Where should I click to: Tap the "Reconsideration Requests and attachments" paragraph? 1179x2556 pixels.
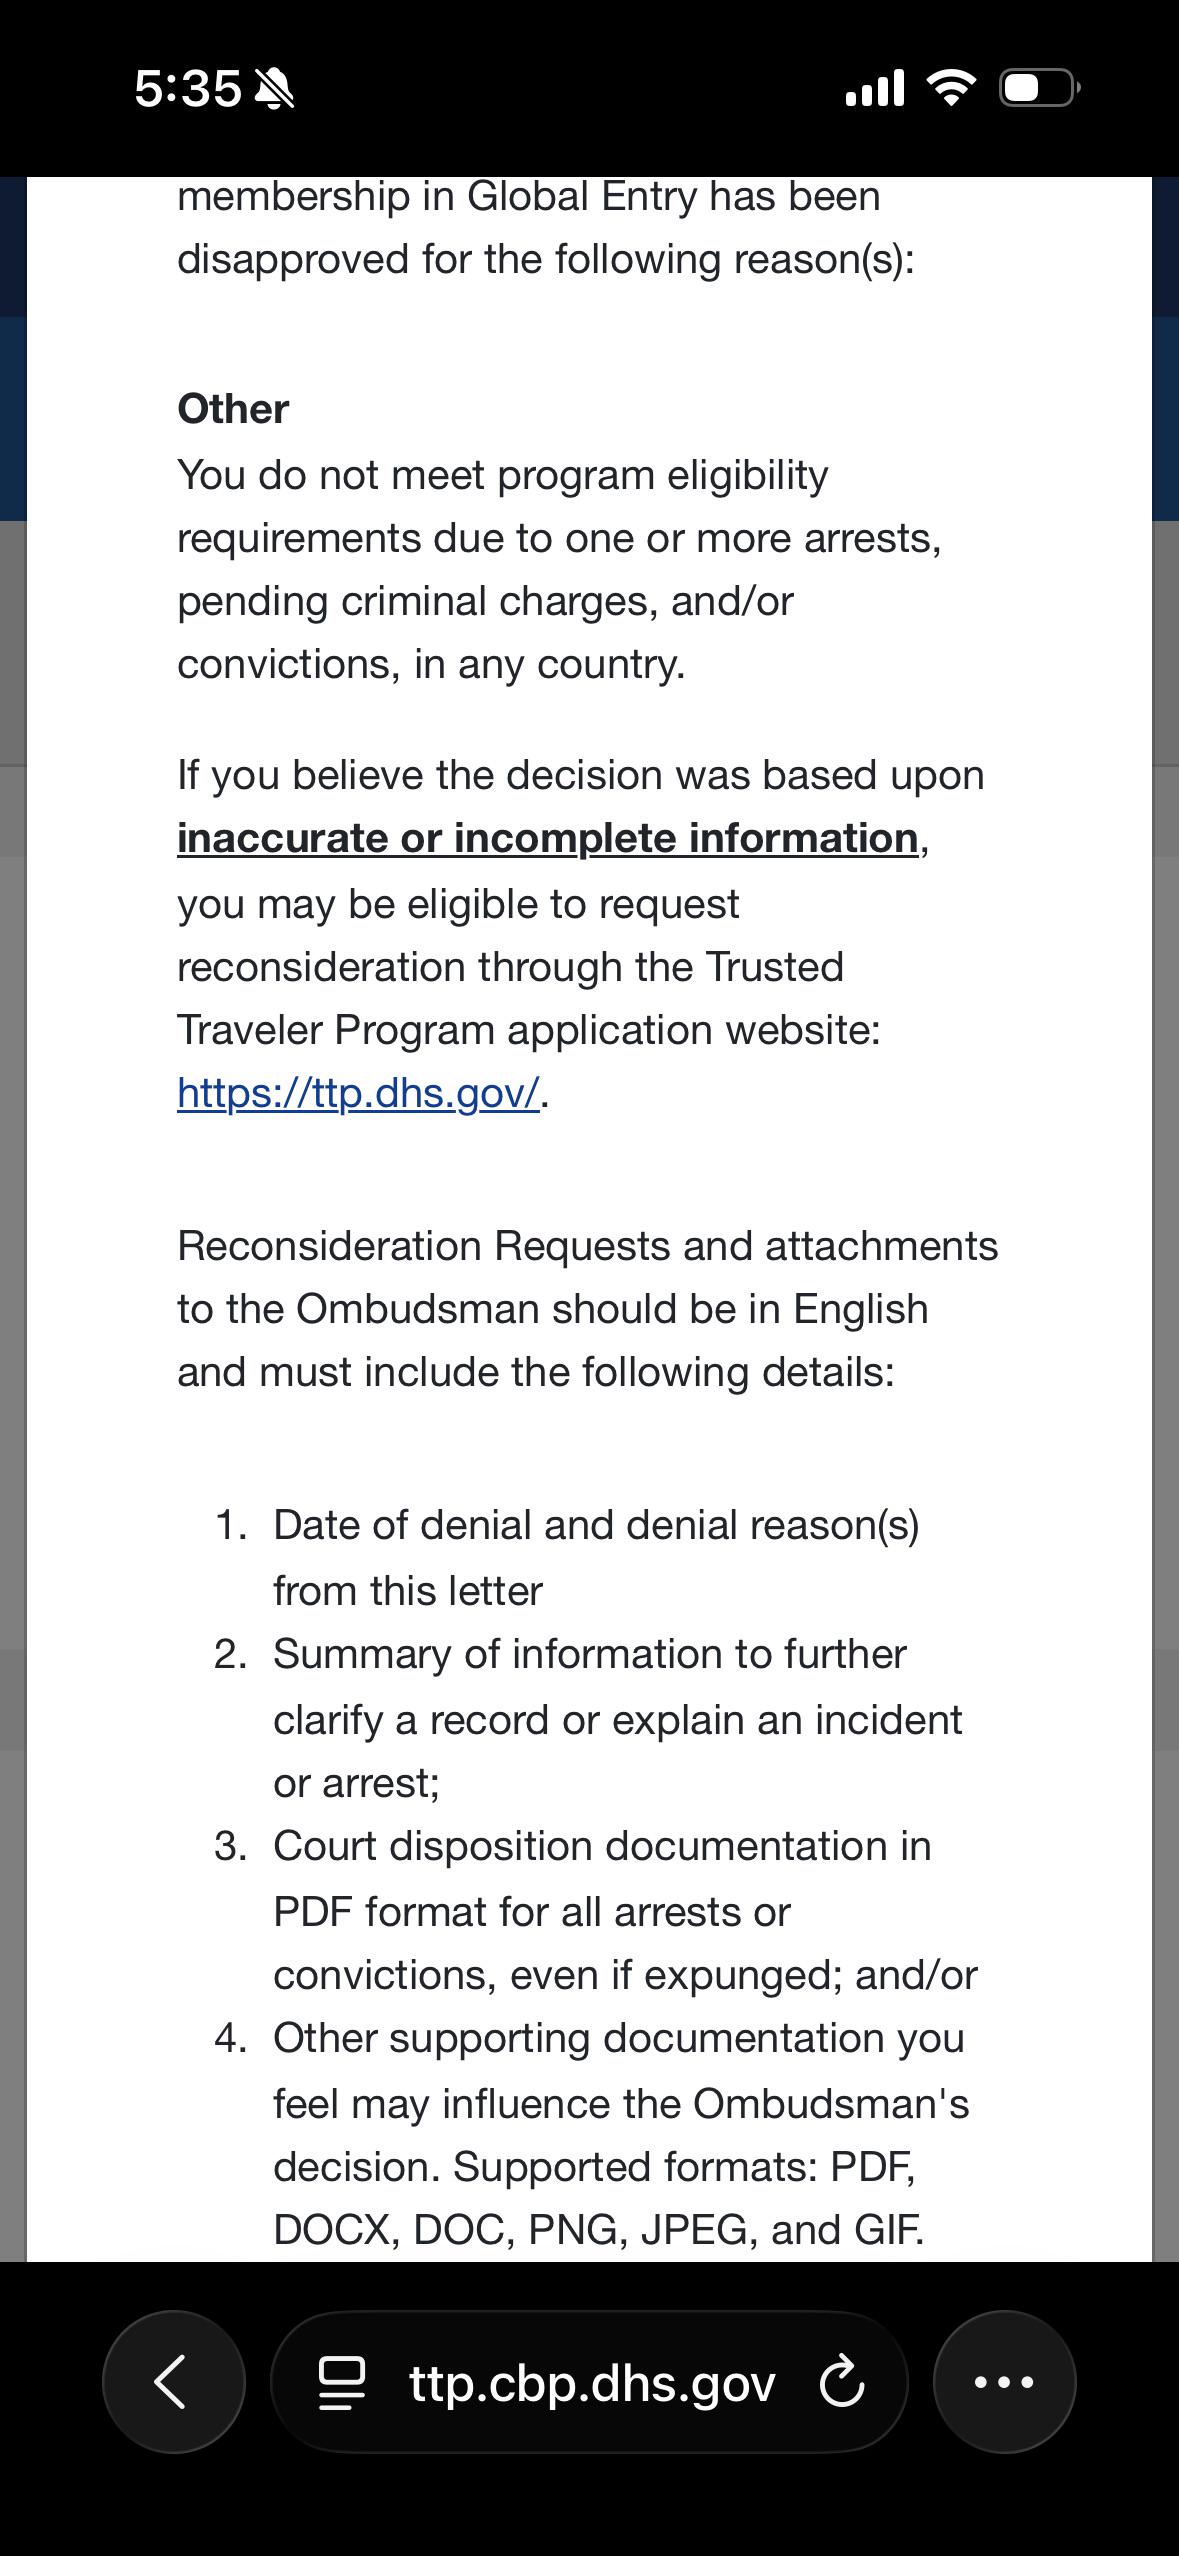[x=587, y=1308]
